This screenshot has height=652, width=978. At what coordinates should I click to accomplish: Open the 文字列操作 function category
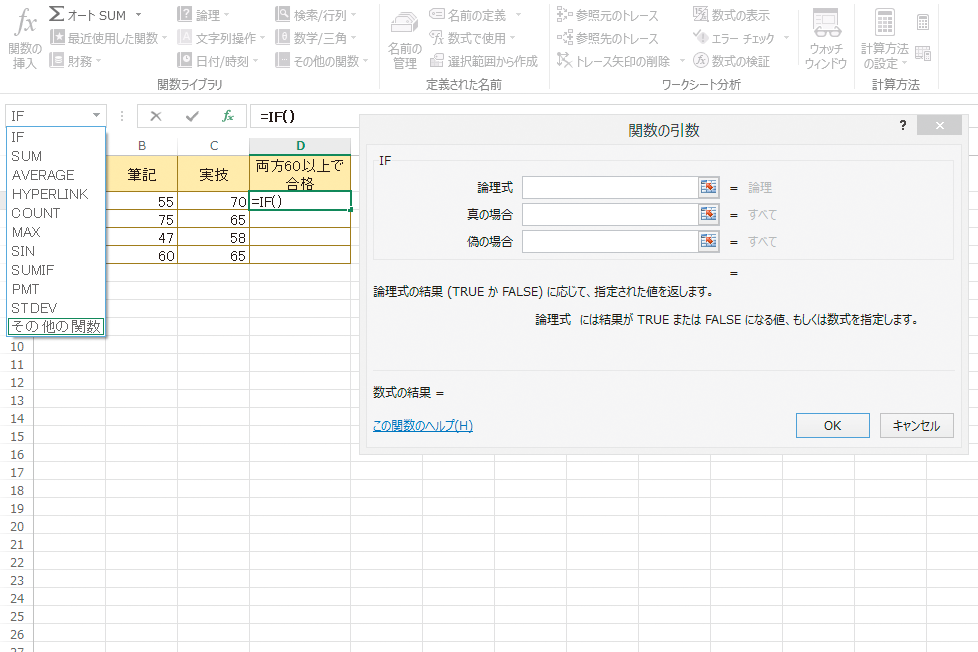pyautogui.click(x=221, y=38)
